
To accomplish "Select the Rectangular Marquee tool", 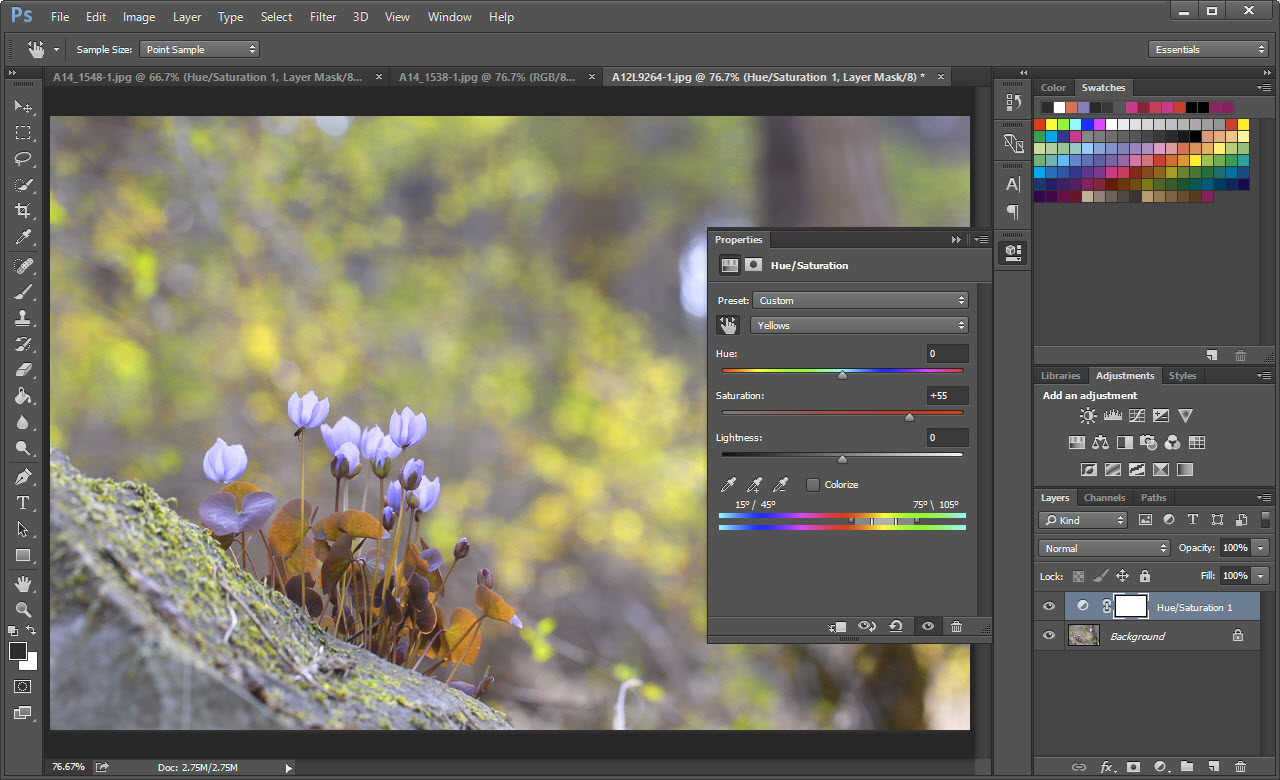I will point(23,132).
